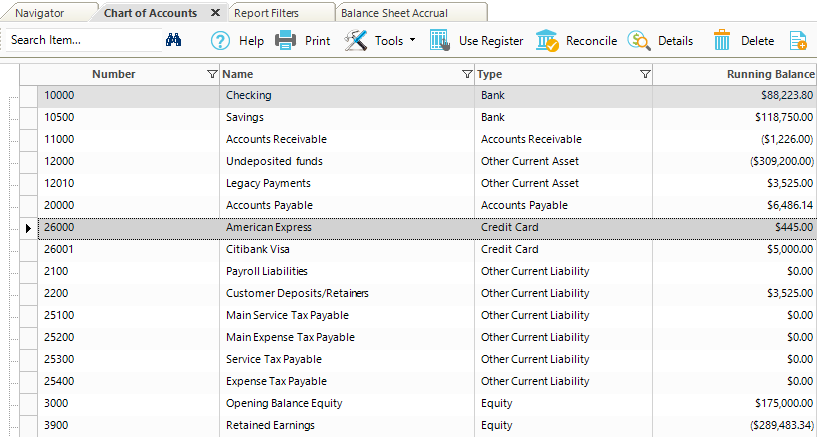Switch to the Navigator tab

pos(40,13)
